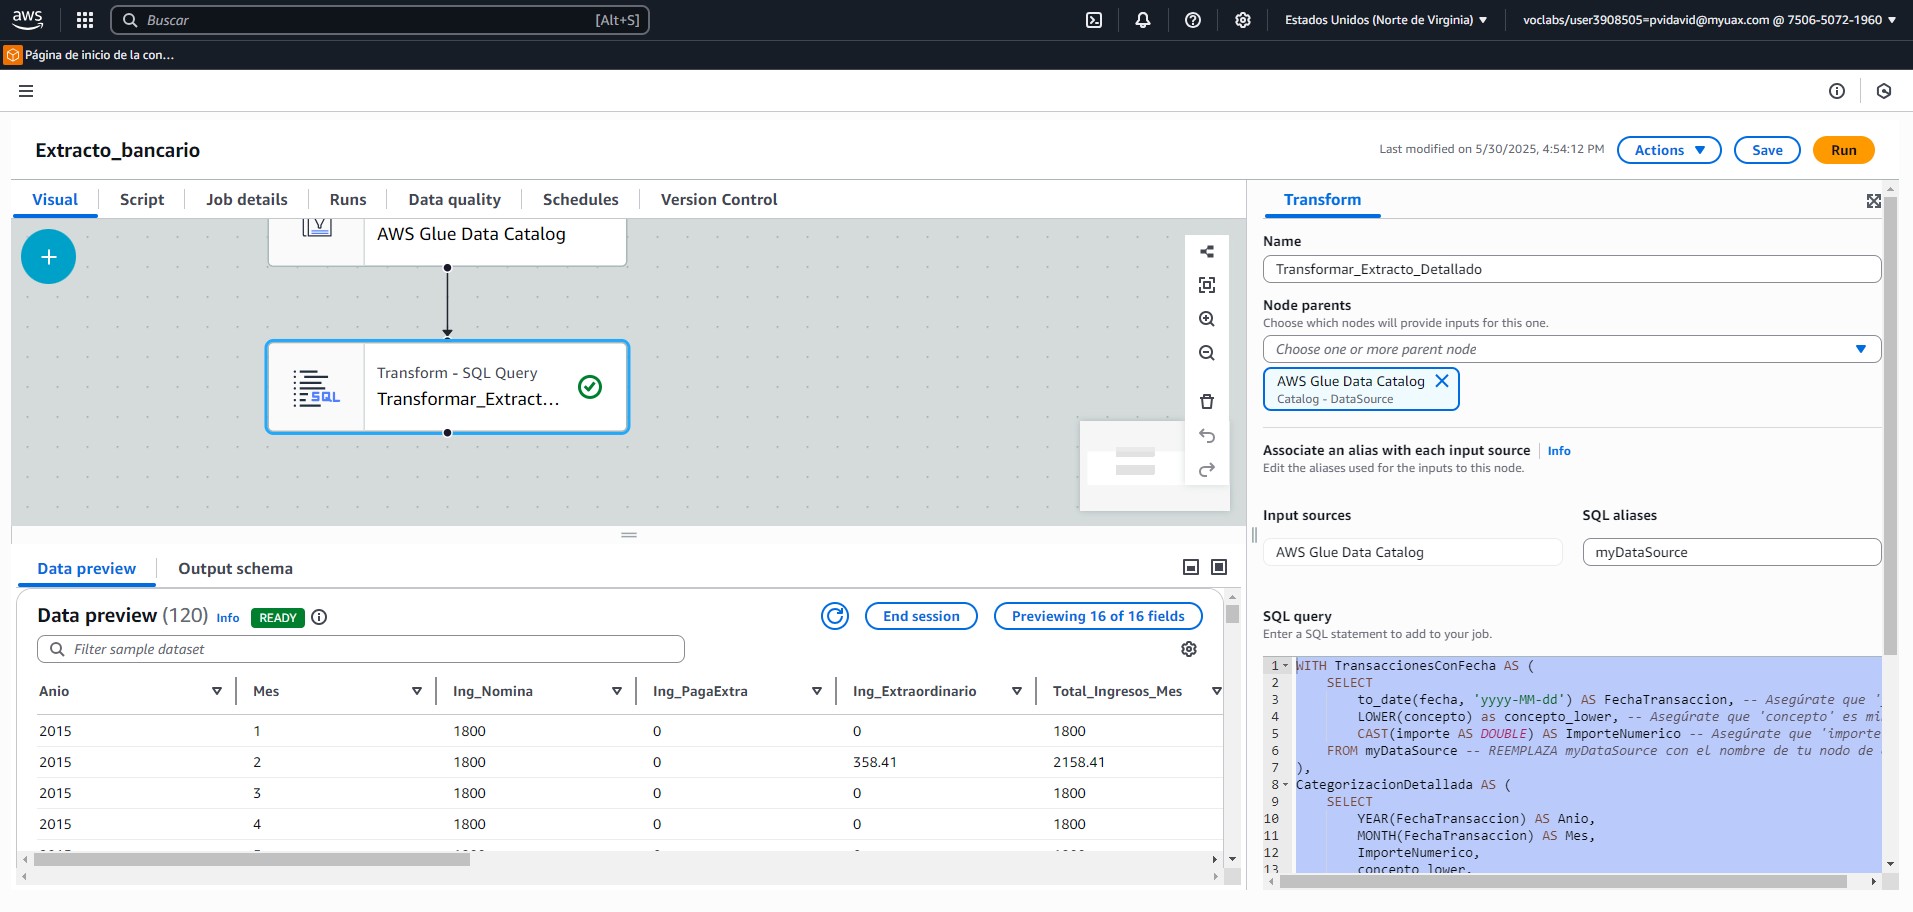Open the notifications bell

click(x=1143, y=20)
